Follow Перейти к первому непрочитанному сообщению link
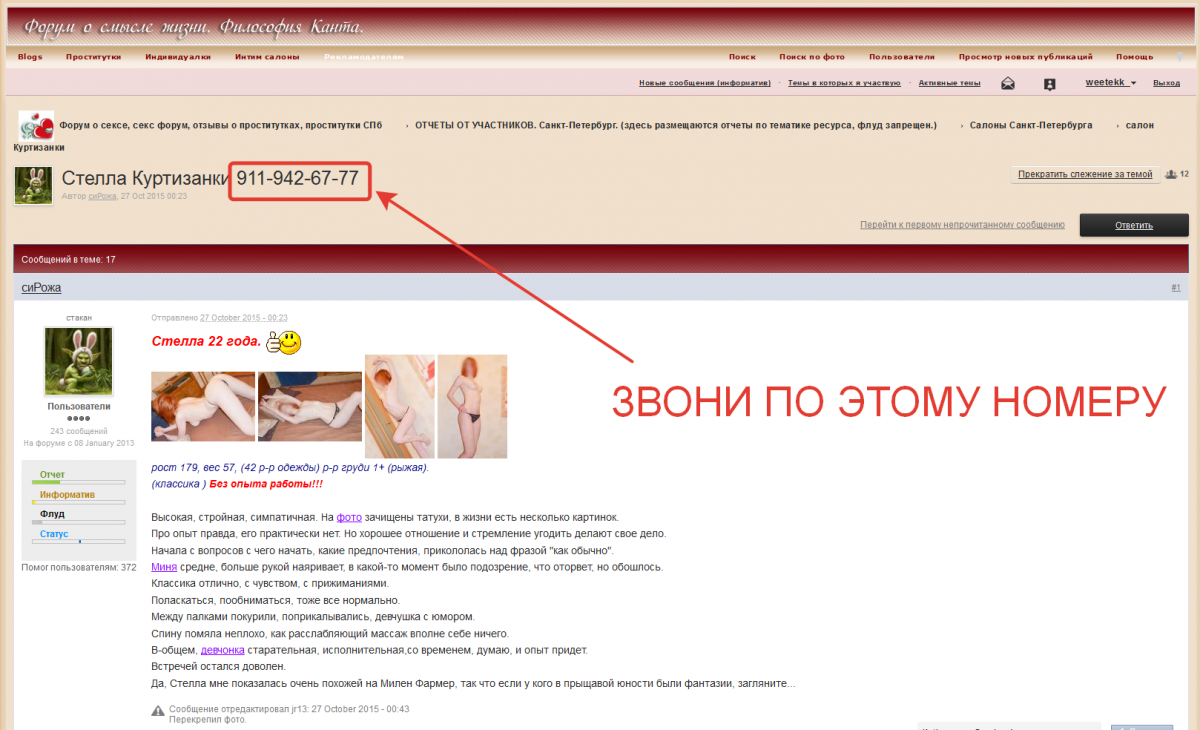 click(x=961, y=225)
